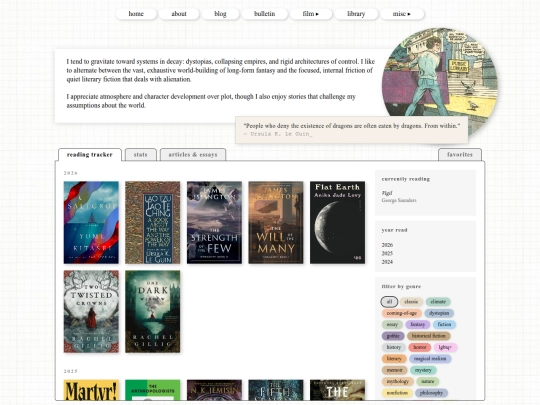Open The Strength of the Few cover

(214, 222)
